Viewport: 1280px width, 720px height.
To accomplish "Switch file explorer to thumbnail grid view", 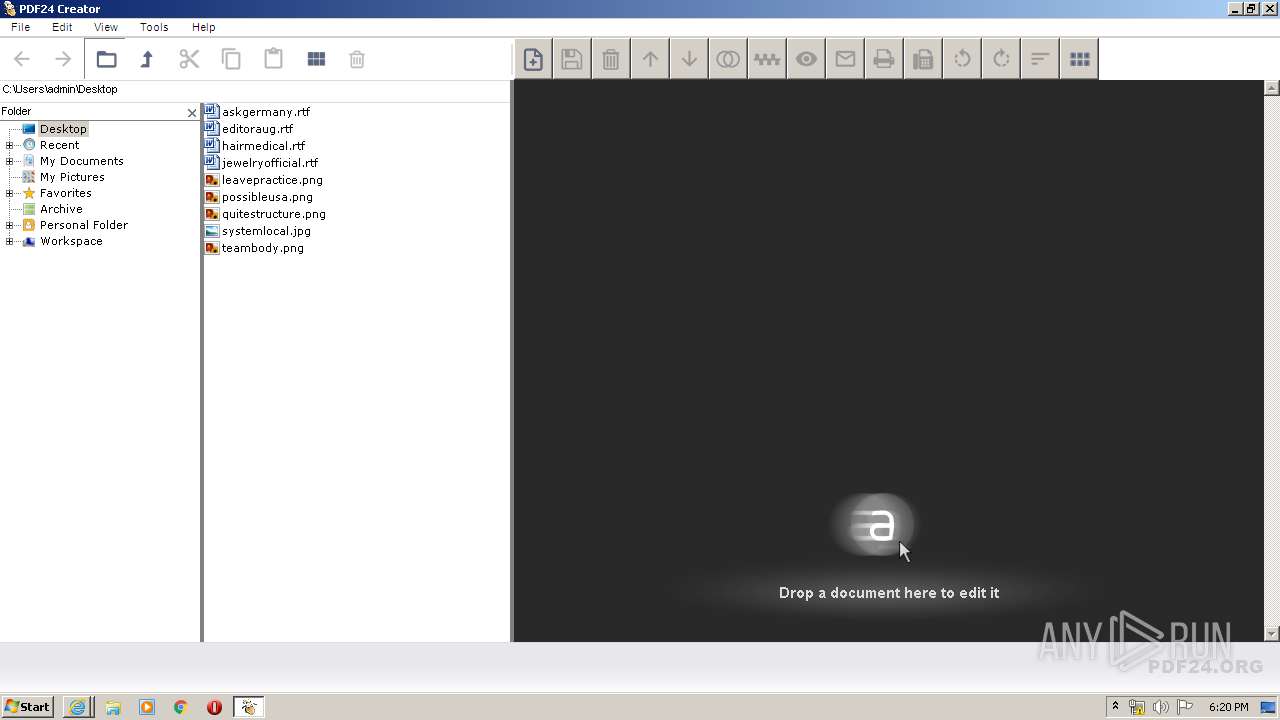I will pos(316,59).
